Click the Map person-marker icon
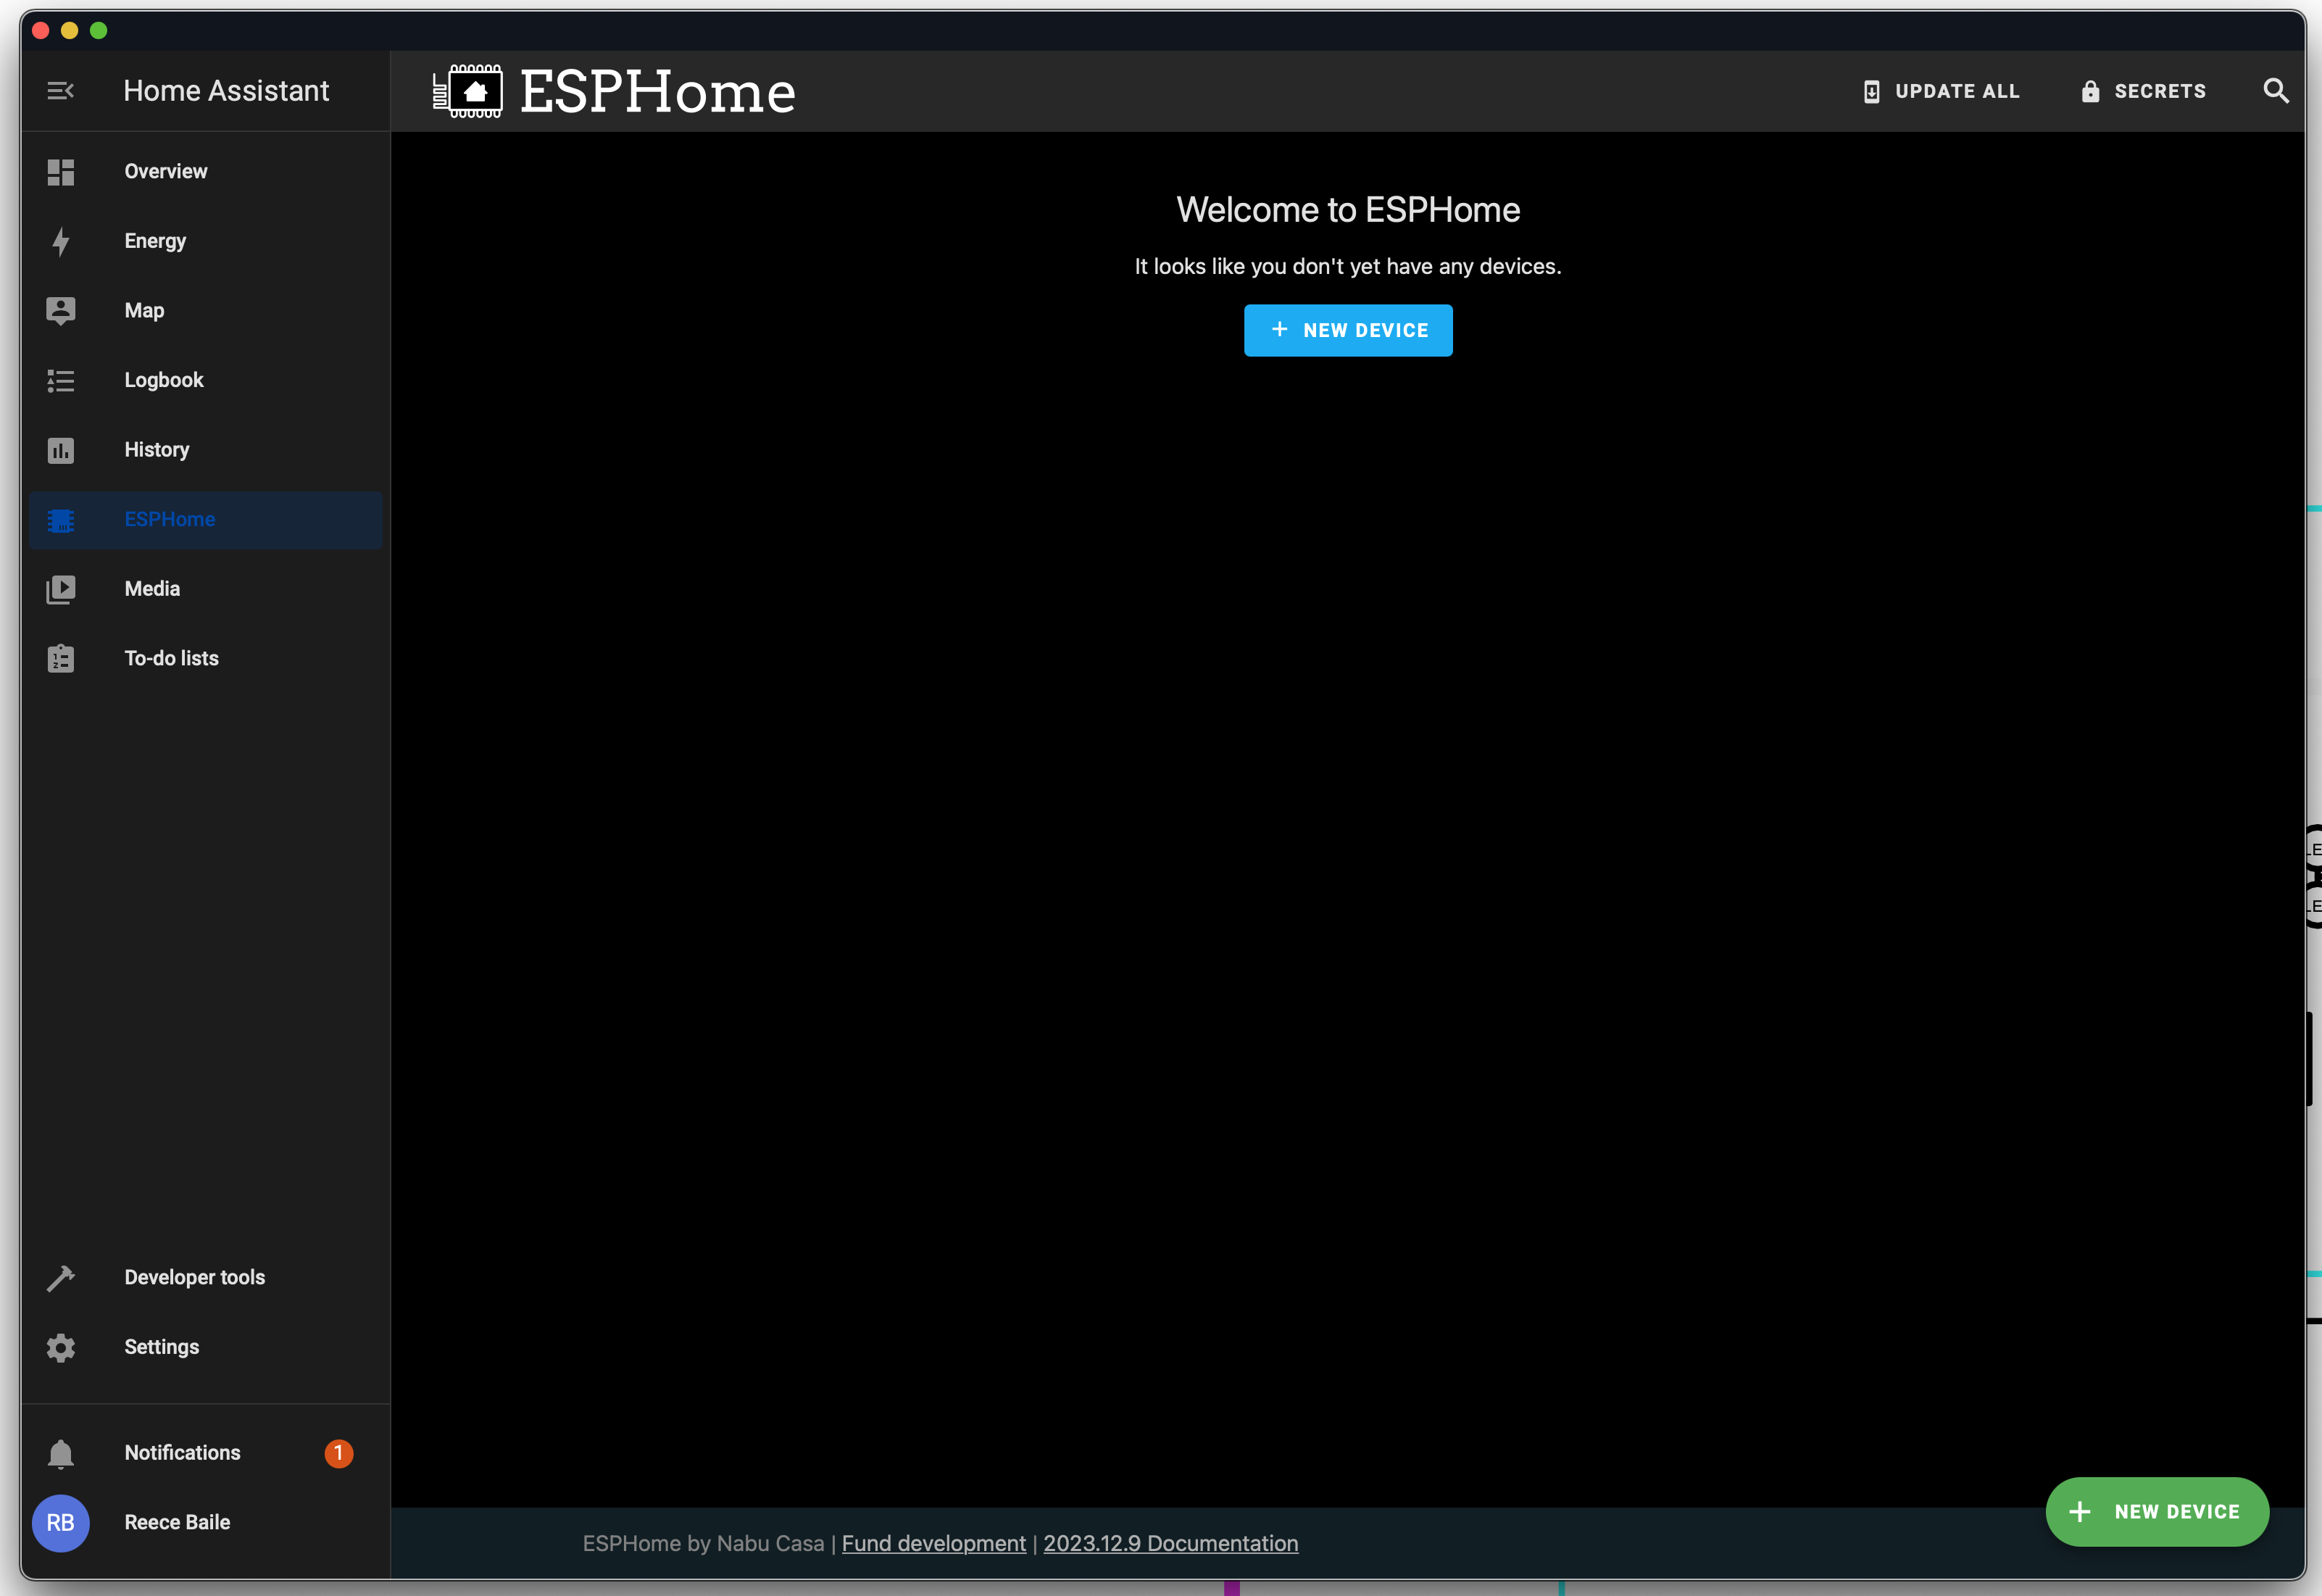The image size is (2322, 1596). (60, 311)
